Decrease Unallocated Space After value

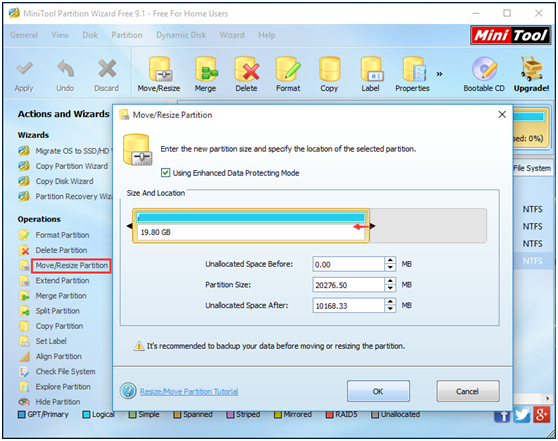tap(390, 309)
